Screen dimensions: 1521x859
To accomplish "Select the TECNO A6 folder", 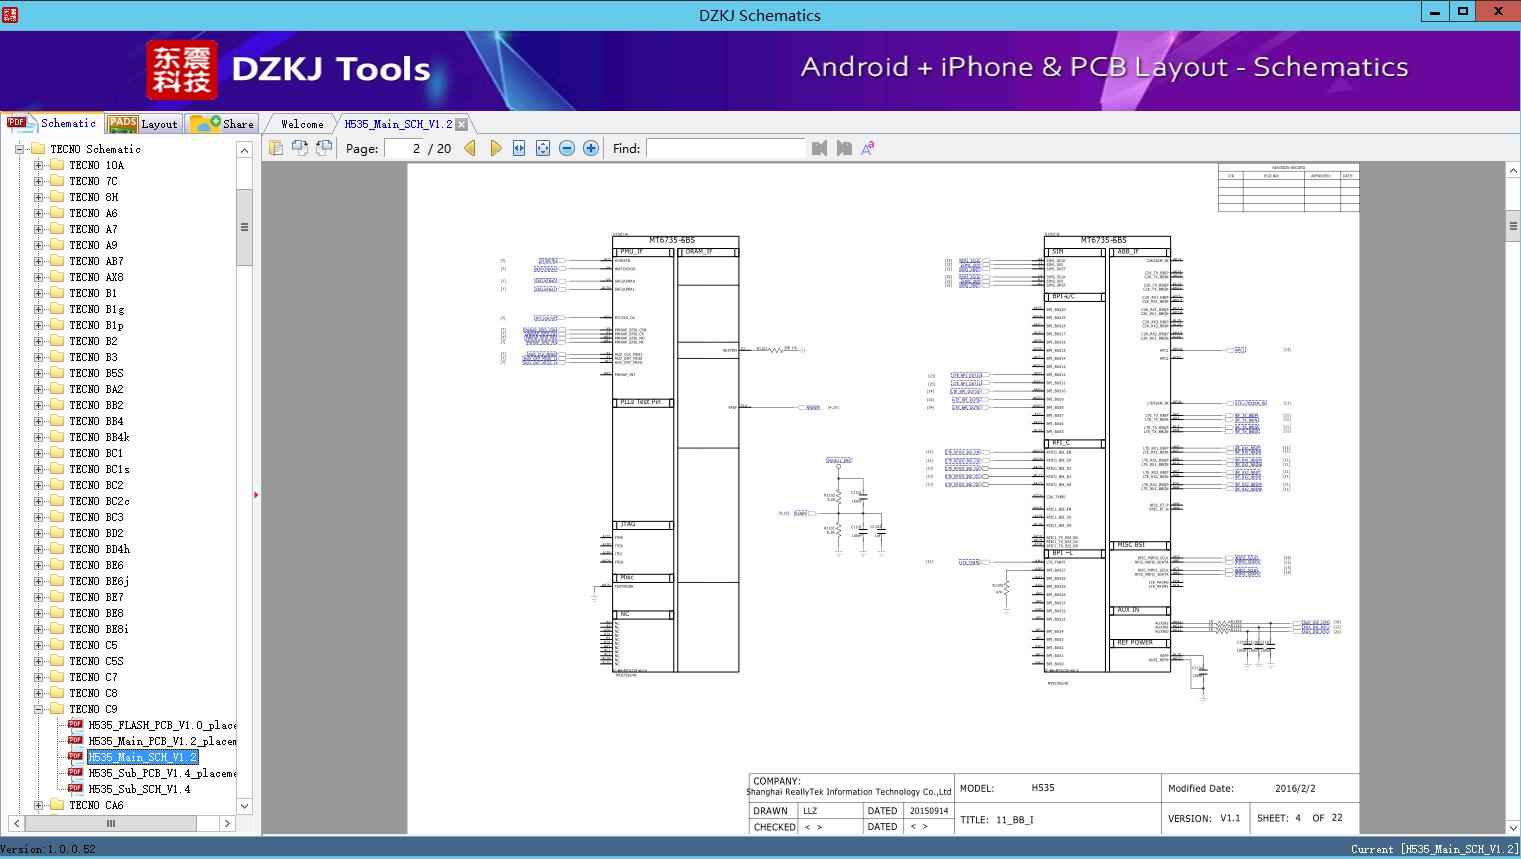I will pos(93,213).
